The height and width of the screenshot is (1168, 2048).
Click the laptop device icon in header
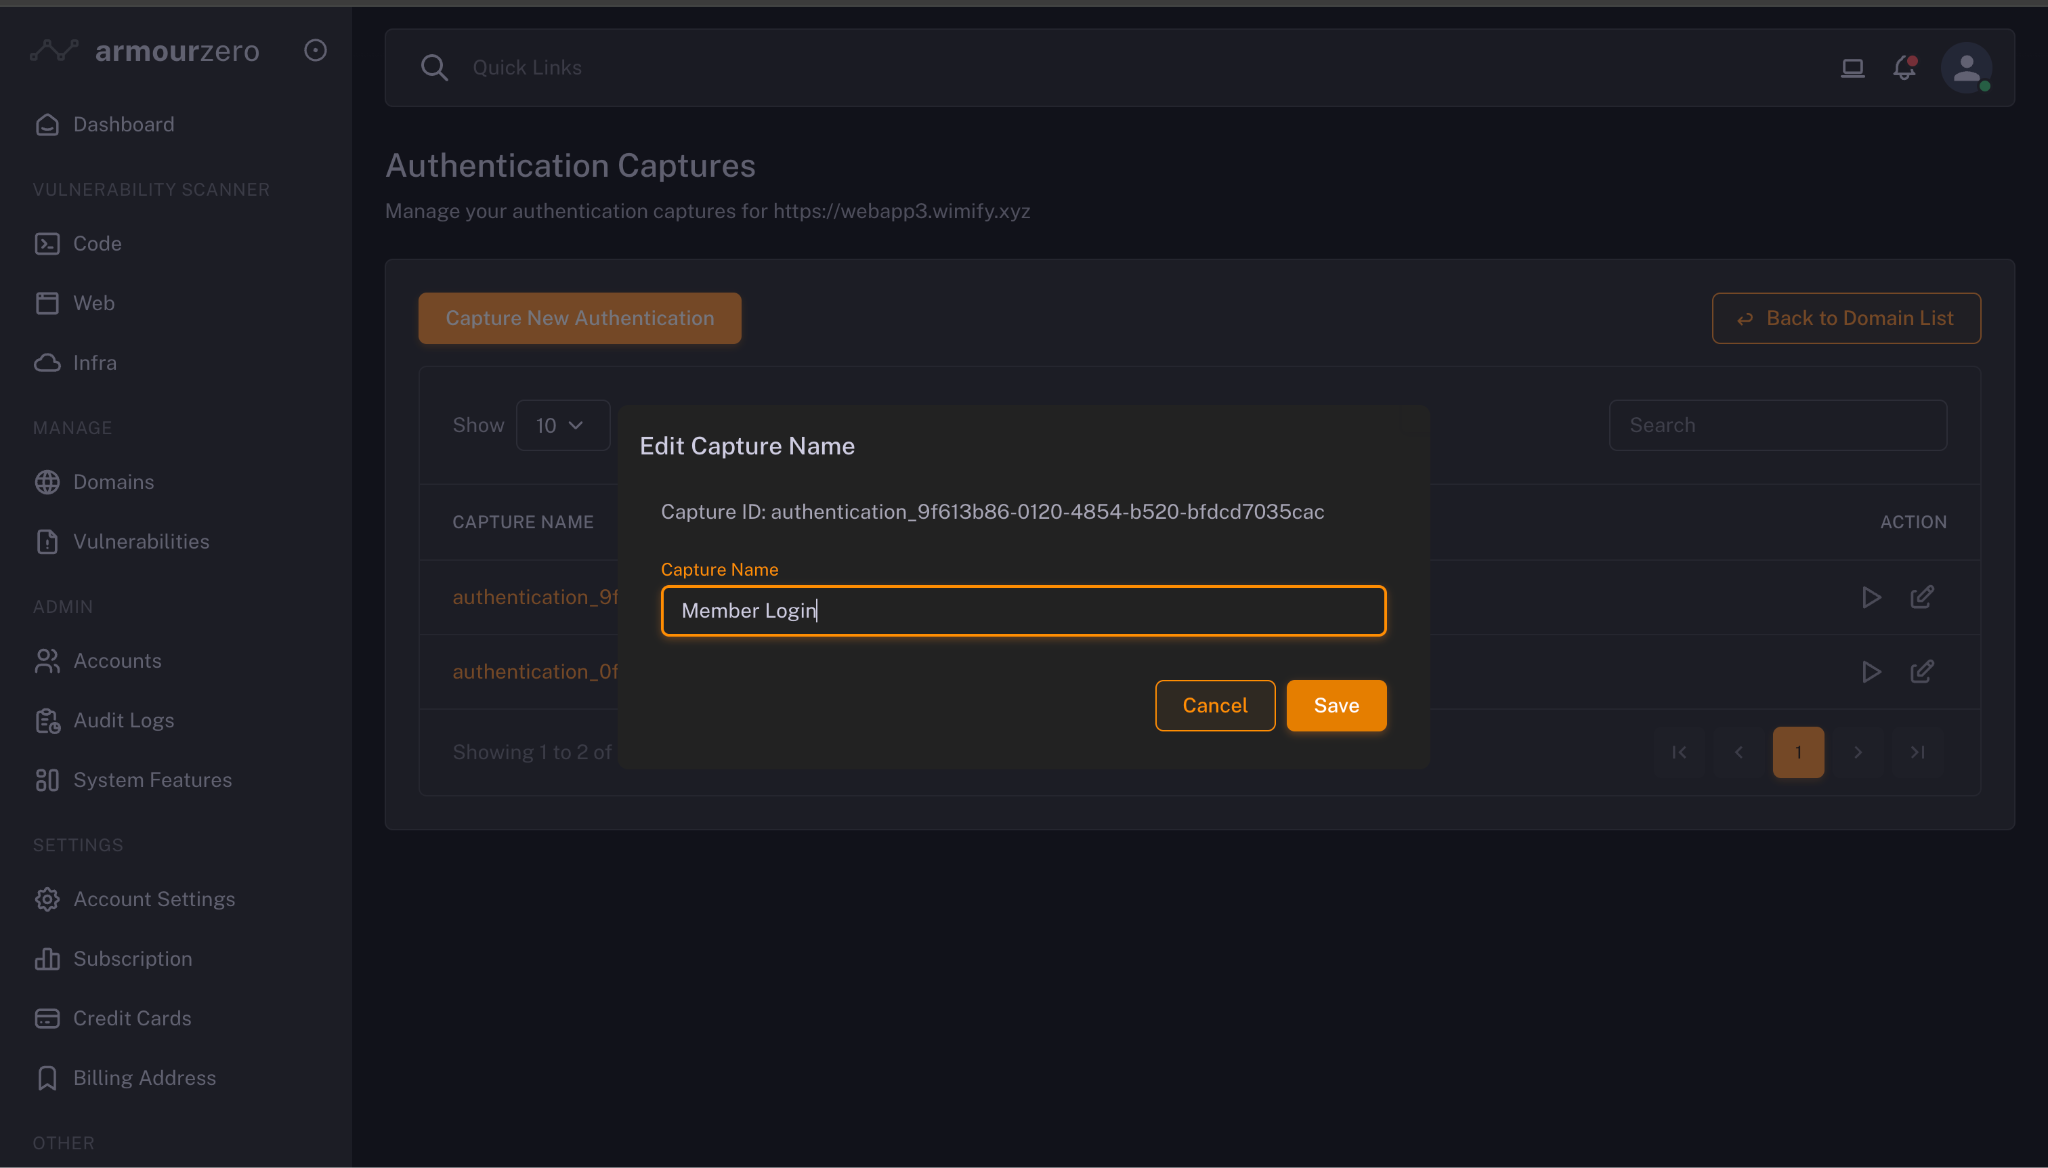coord(1852,68)
